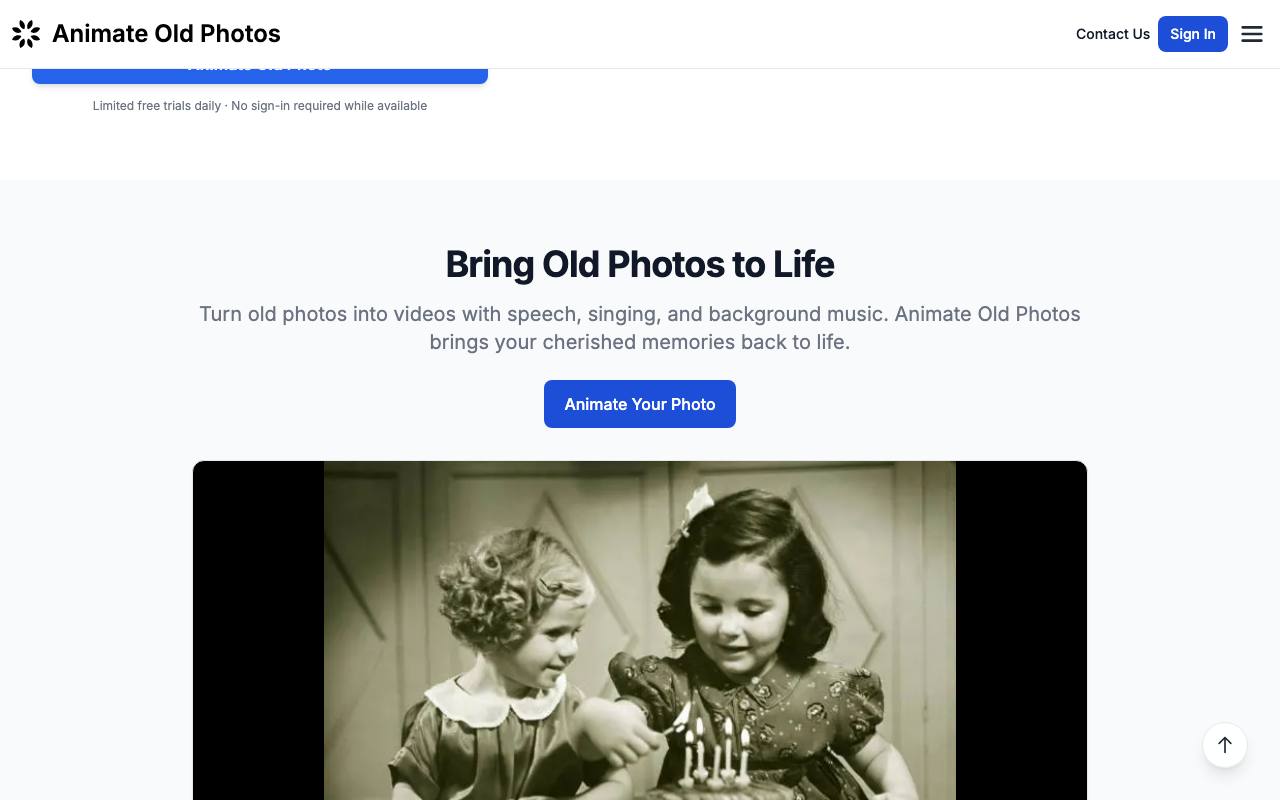The height and width of the screenshot is (800, 1280).
Task: Click the 'Turn old photos into videos' description text
Action: [640, 328]
